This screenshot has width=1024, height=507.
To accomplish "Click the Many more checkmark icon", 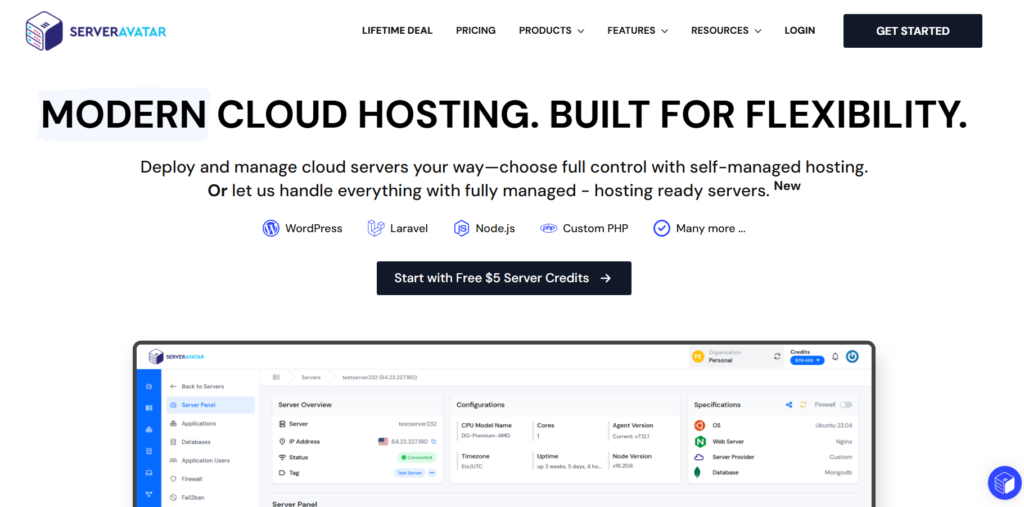I will 662,228.
